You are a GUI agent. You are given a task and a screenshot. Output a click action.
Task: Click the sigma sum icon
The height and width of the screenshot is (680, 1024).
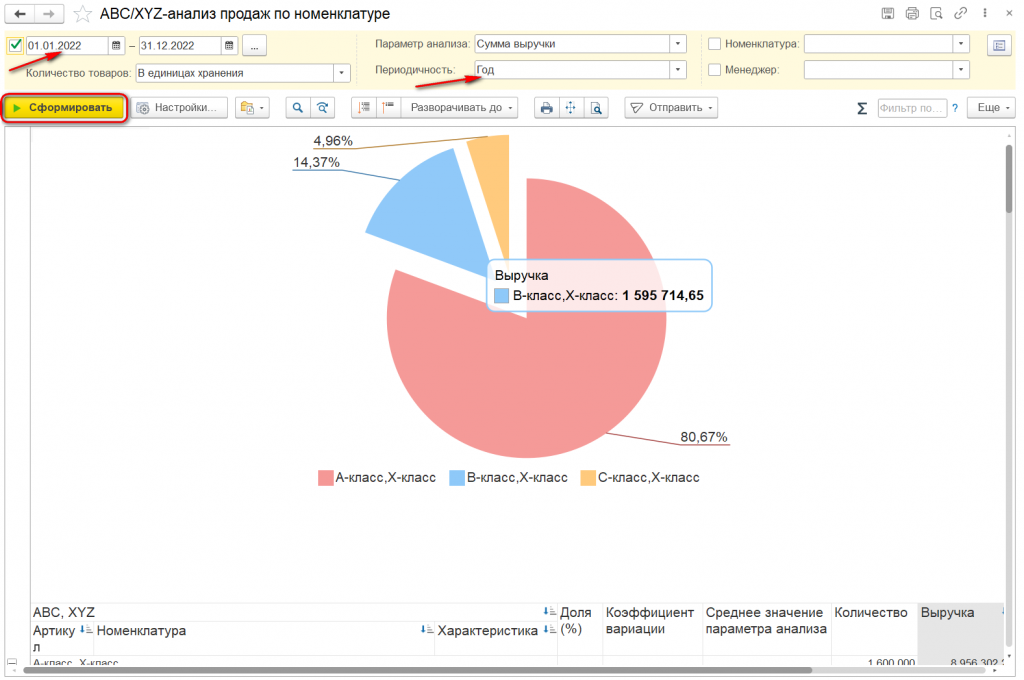pos(862,108)
